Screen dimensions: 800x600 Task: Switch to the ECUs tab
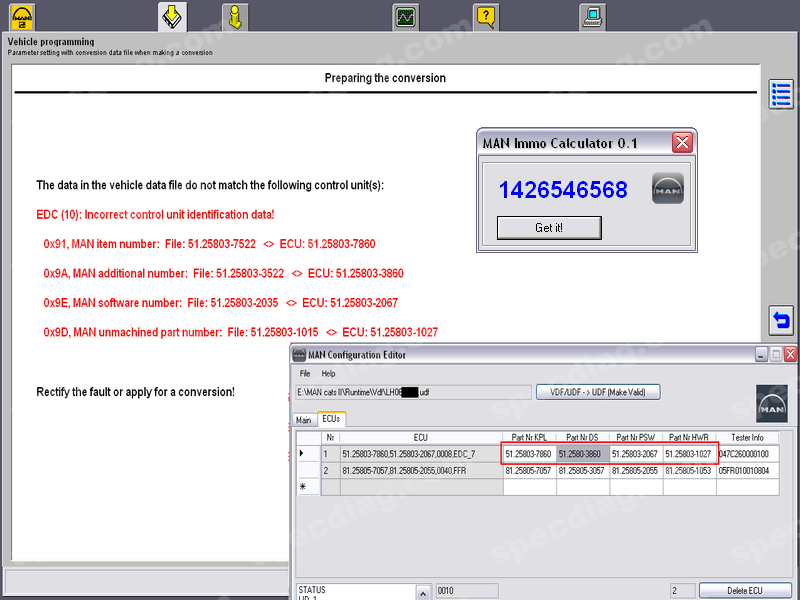tap(331, 420)
